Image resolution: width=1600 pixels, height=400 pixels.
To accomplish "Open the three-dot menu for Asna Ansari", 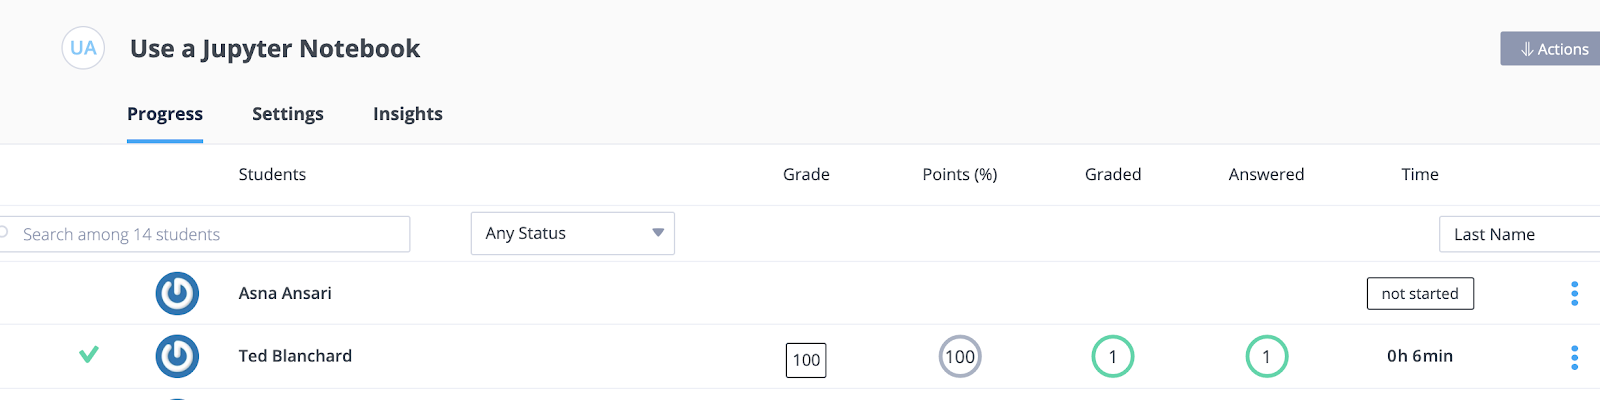I will [1574, 293].
